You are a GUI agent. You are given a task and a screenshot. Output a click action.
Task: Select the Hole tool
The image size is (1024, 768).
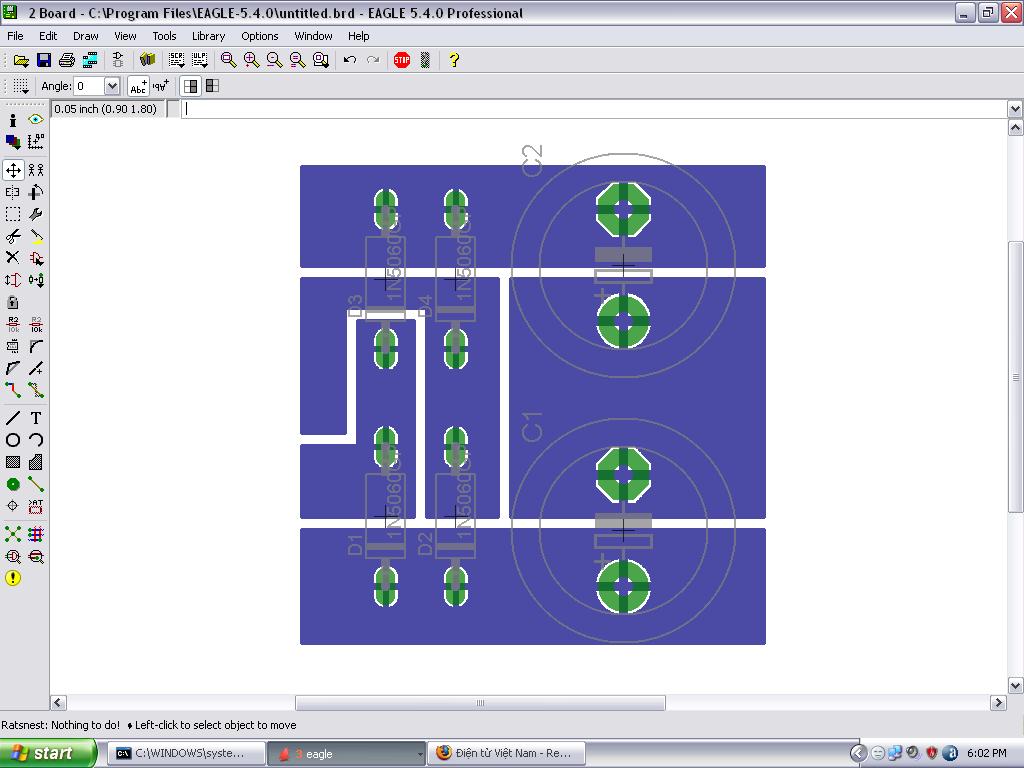coord(12,506)
